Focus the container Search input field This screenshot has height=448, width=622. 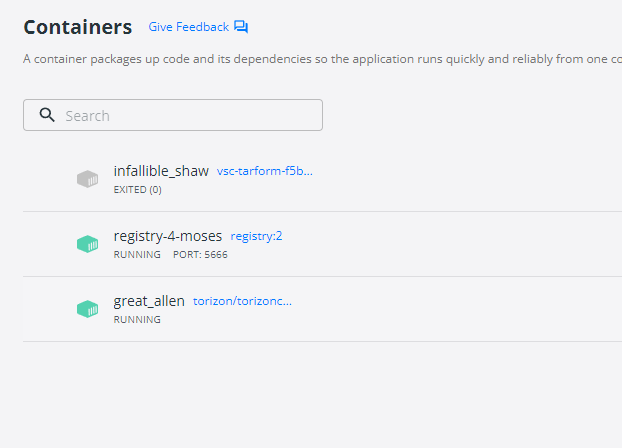pos(173,115)
